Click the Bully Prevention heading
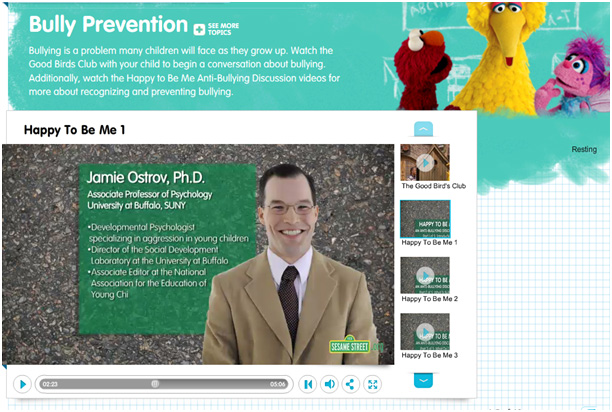Viewport: 612px width, 412px height. (x=108, y=25)
